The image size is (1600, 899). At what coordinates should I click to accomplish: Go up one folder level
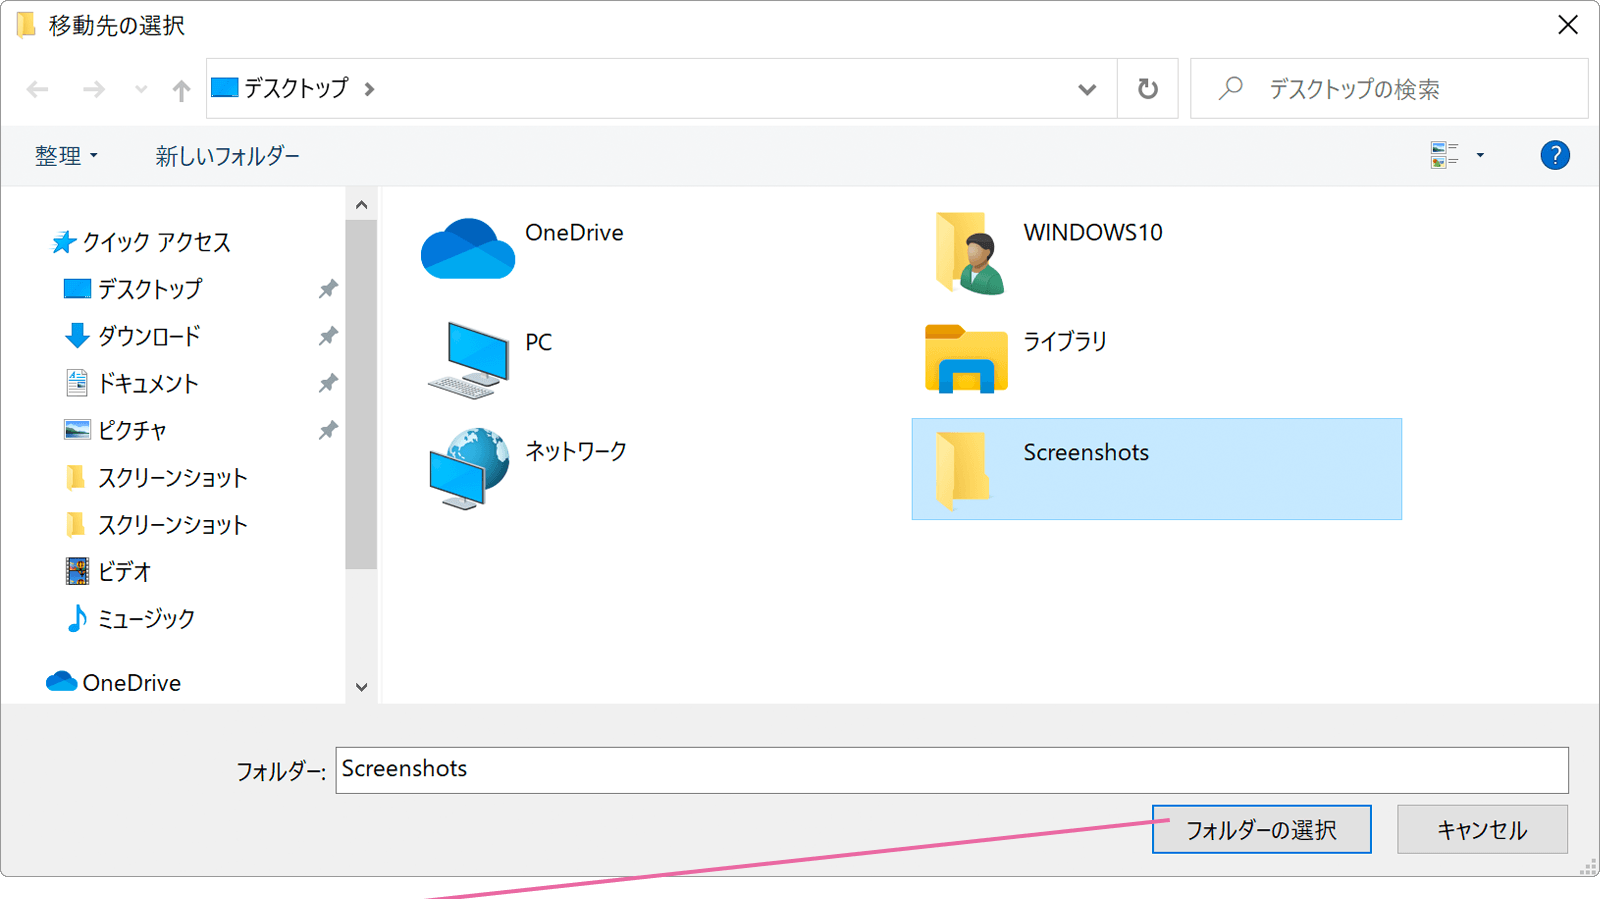(181, 90)
